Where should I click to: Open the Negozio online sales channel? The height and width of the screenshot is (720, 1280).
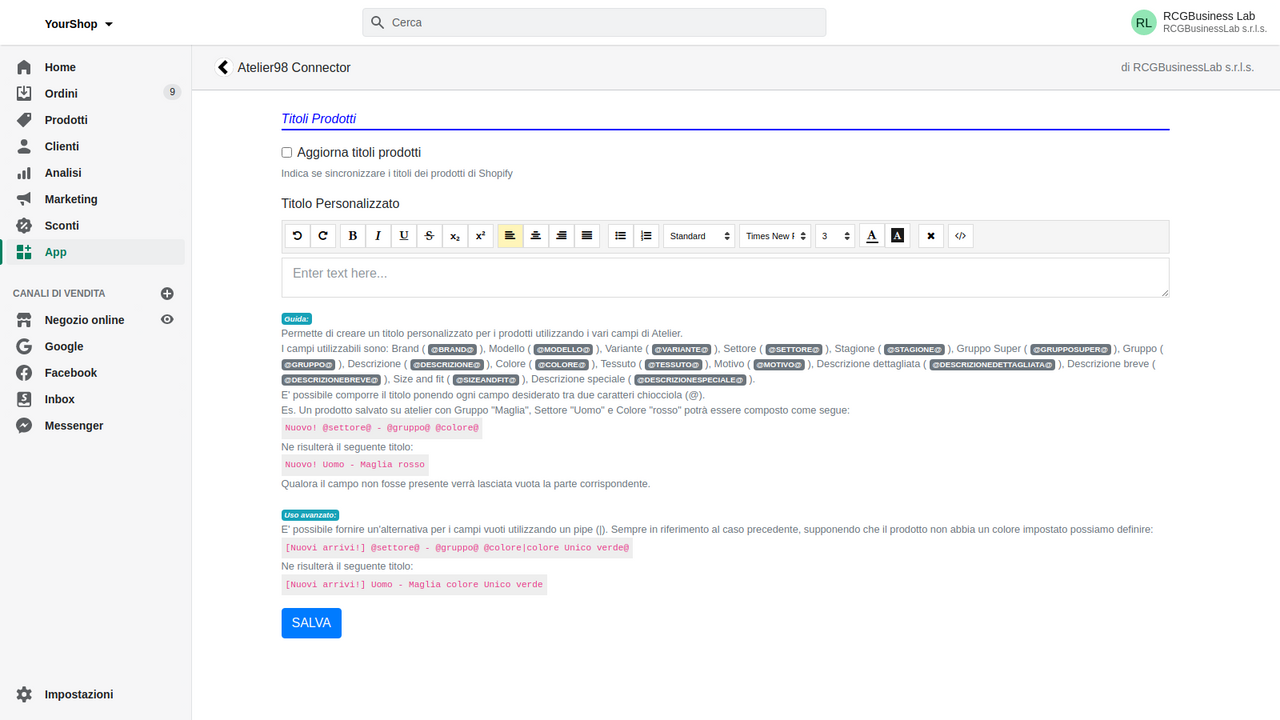[x=85, y=320]
